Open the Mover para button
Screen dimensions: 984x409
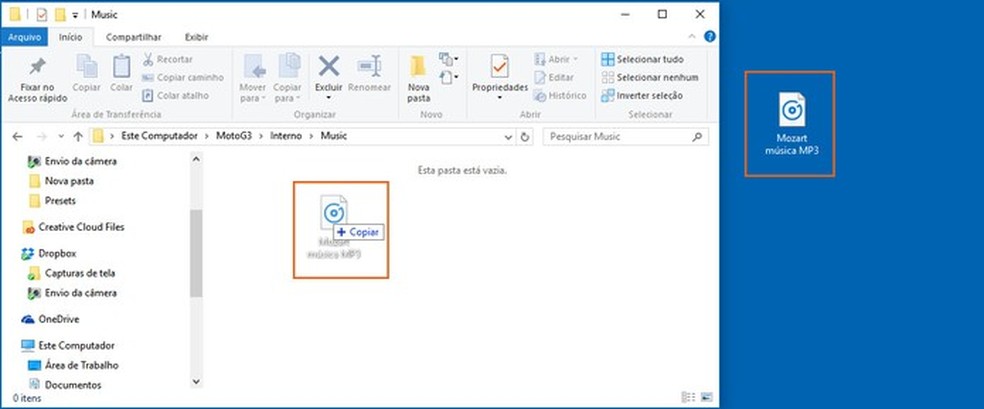253,78
